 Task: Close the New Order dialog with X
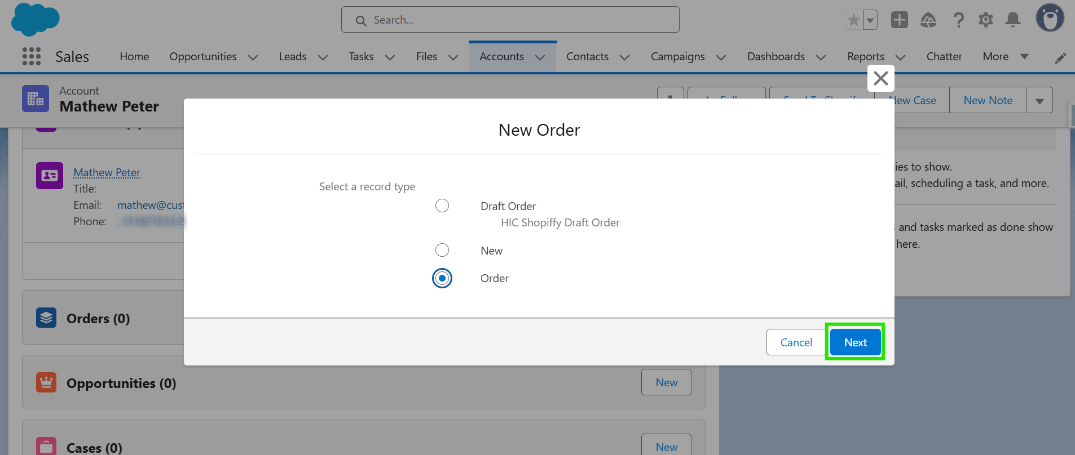click(x=881, y=78)
